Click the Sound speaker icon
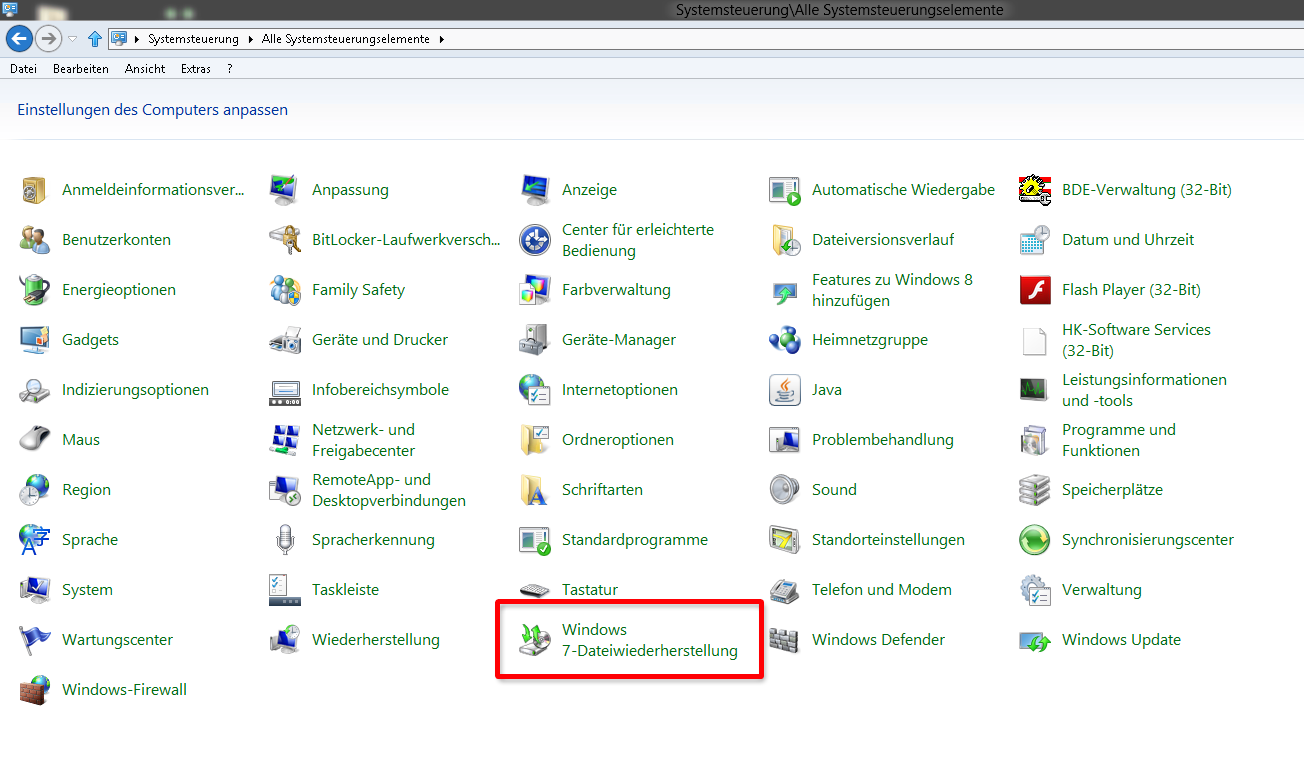1304x782 pixels. pos(785,490)
